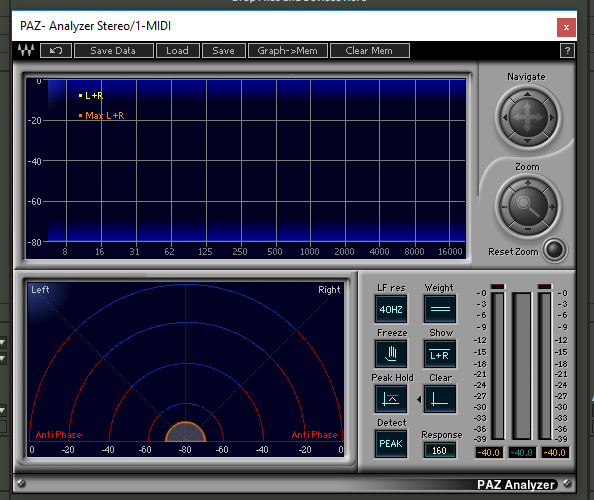
Task: Click the 1000 frequency axis label
Action: (310, 252)
